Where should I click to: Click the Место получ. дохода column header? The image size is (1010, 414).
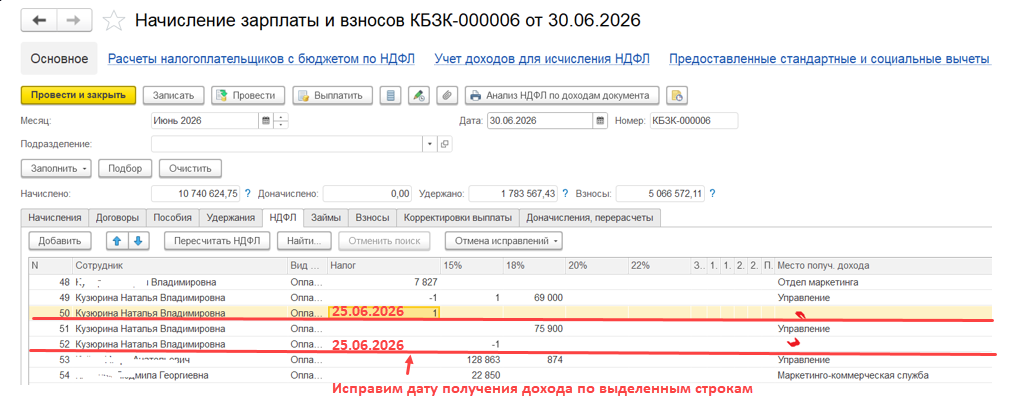(x=882, y=265)
